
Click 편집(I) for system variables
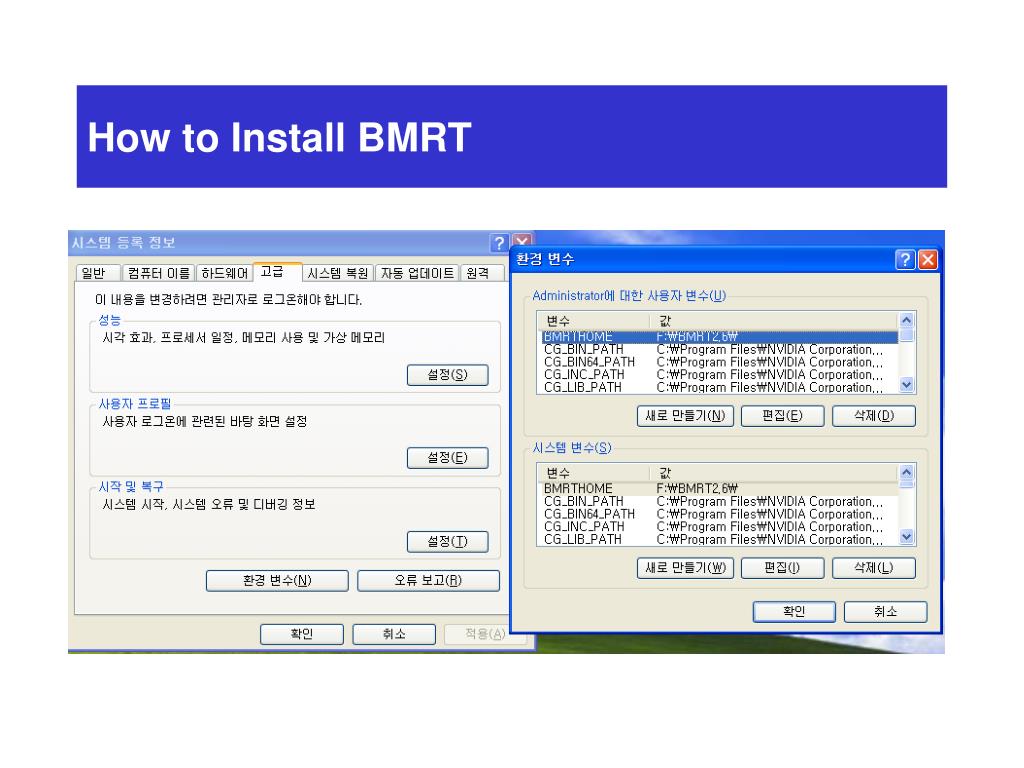pyautogui.click(x=782, y=568)
